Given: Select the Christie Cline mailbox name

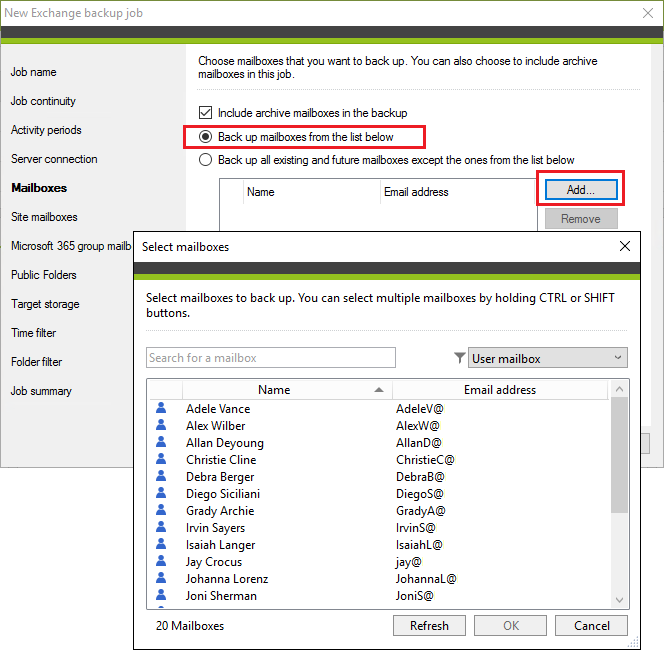Looking at the screenshot, I should (x=221, y=460).
